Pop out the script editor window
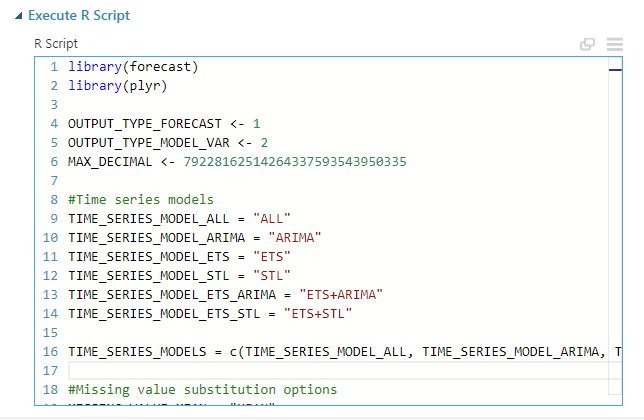This screenshot has width=644, height=420. pyautogui.click(x=588, y=44)
